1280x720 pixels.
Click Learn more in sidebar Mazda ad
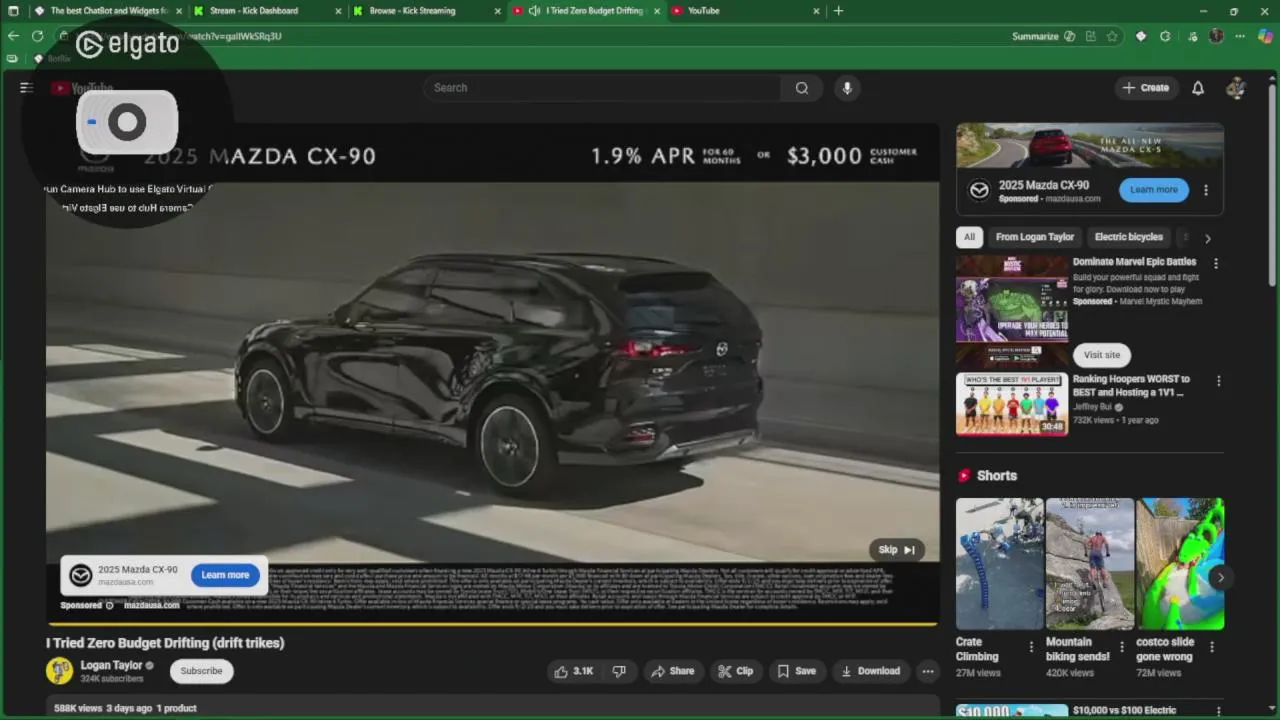click(1154, 190)
